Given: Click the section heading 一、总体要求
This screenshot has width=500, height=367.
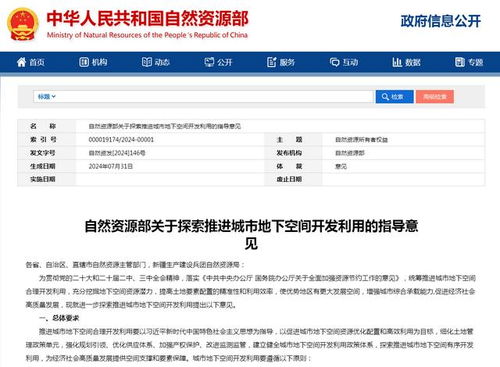Looking at the screenshot, I should (x=59, y=318).
